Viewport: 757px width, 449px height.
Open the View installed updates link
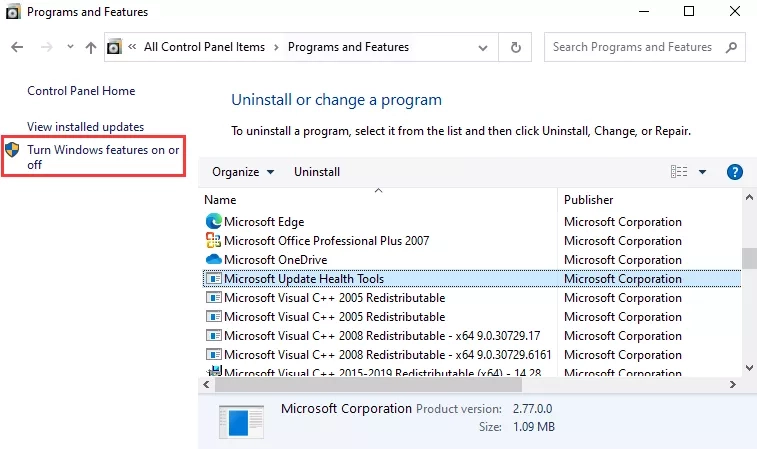[x=86, y=127]
